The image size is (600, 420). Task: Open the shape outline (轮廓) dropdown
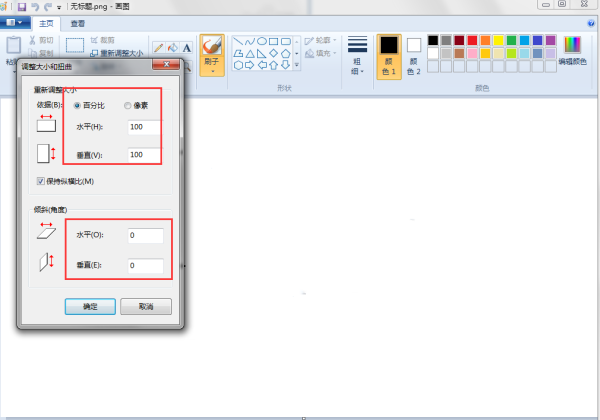[x=322, y=41]
